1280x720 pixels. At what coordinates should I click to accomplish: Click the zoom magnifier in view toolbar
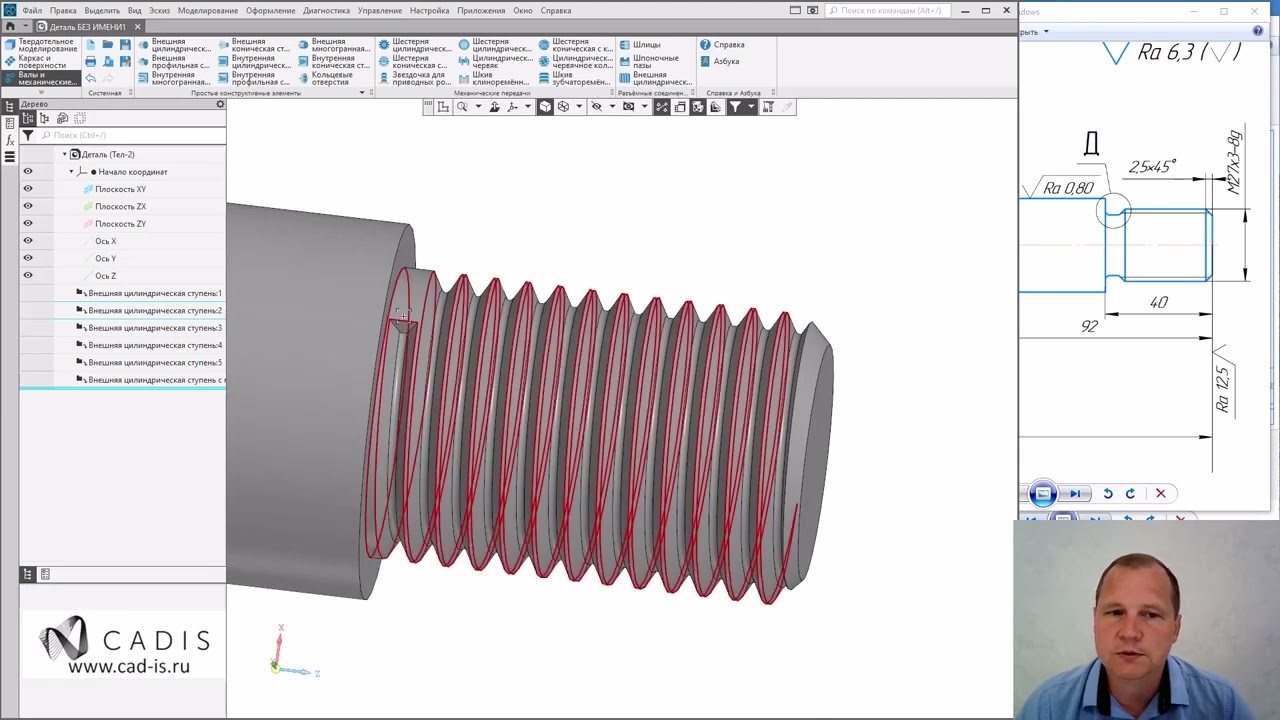pos(462,107)
